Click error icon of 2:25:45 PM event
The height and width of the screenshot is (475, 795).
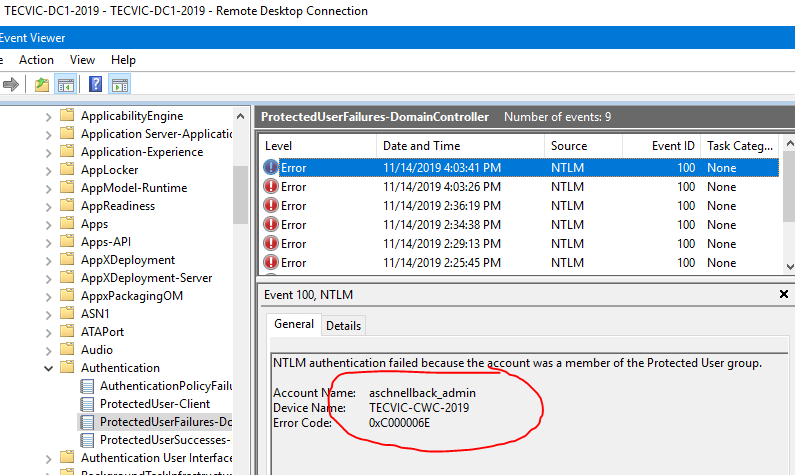point(271,263)
